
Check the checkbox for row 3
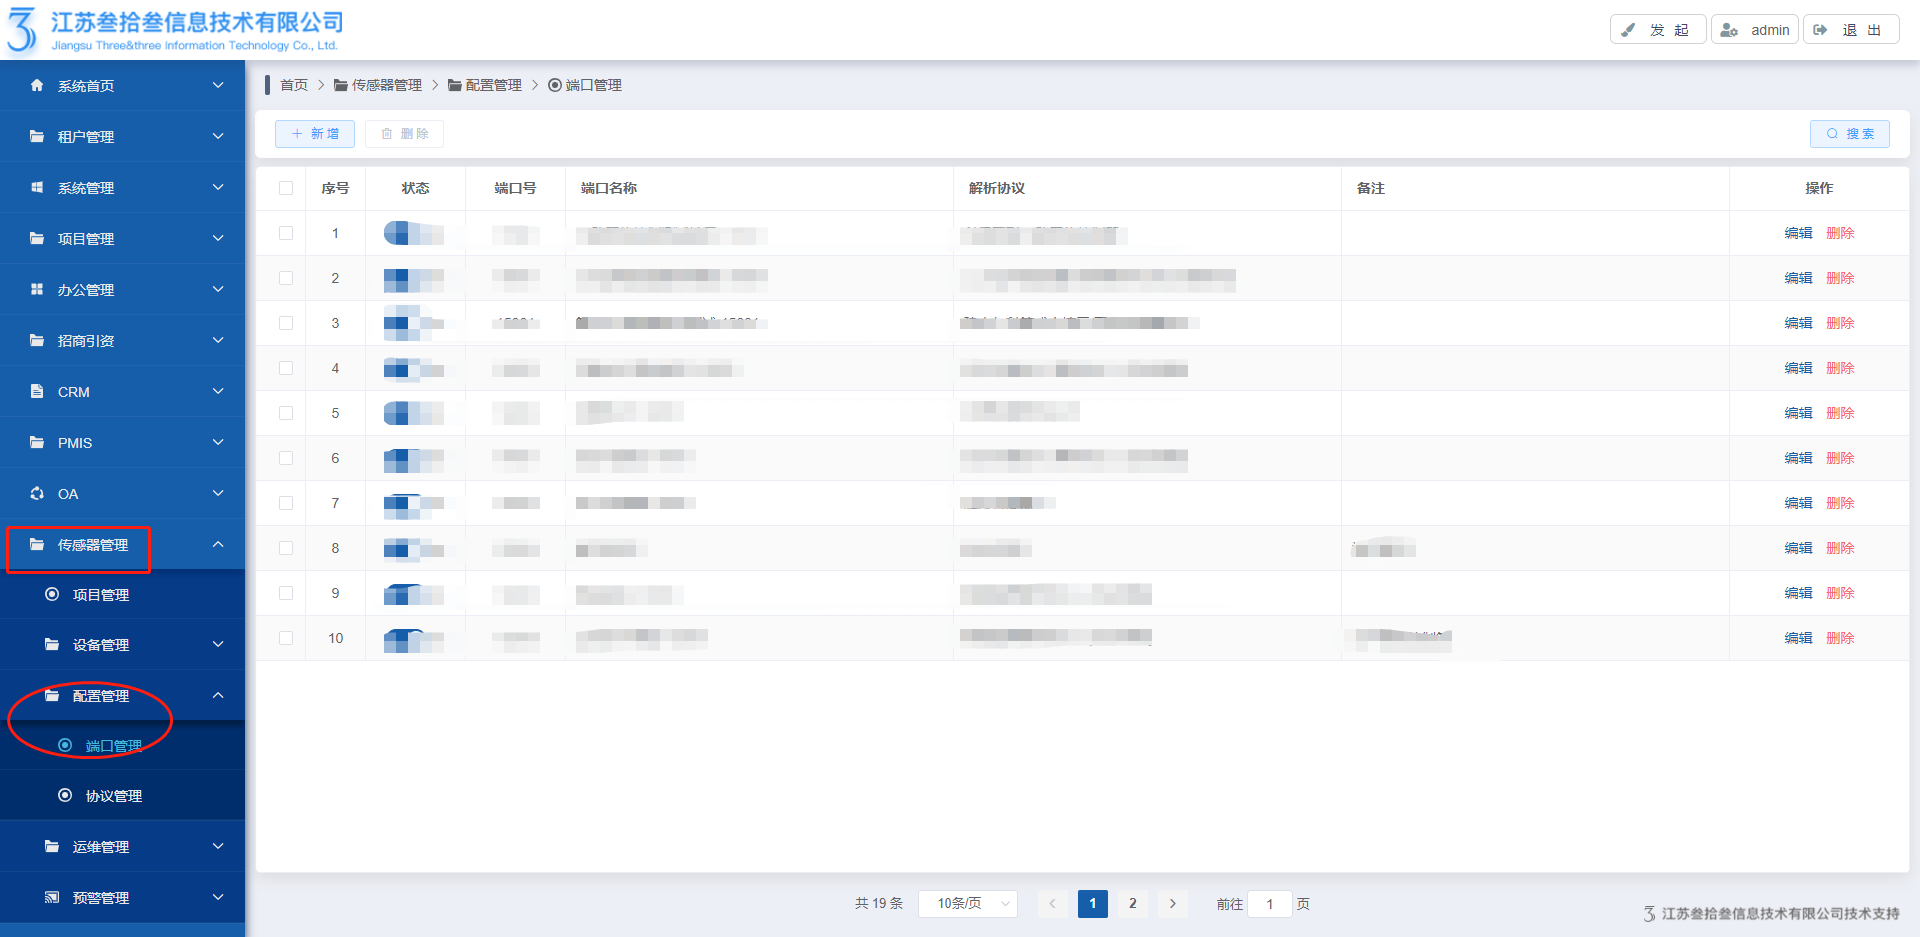coord(286,323)
